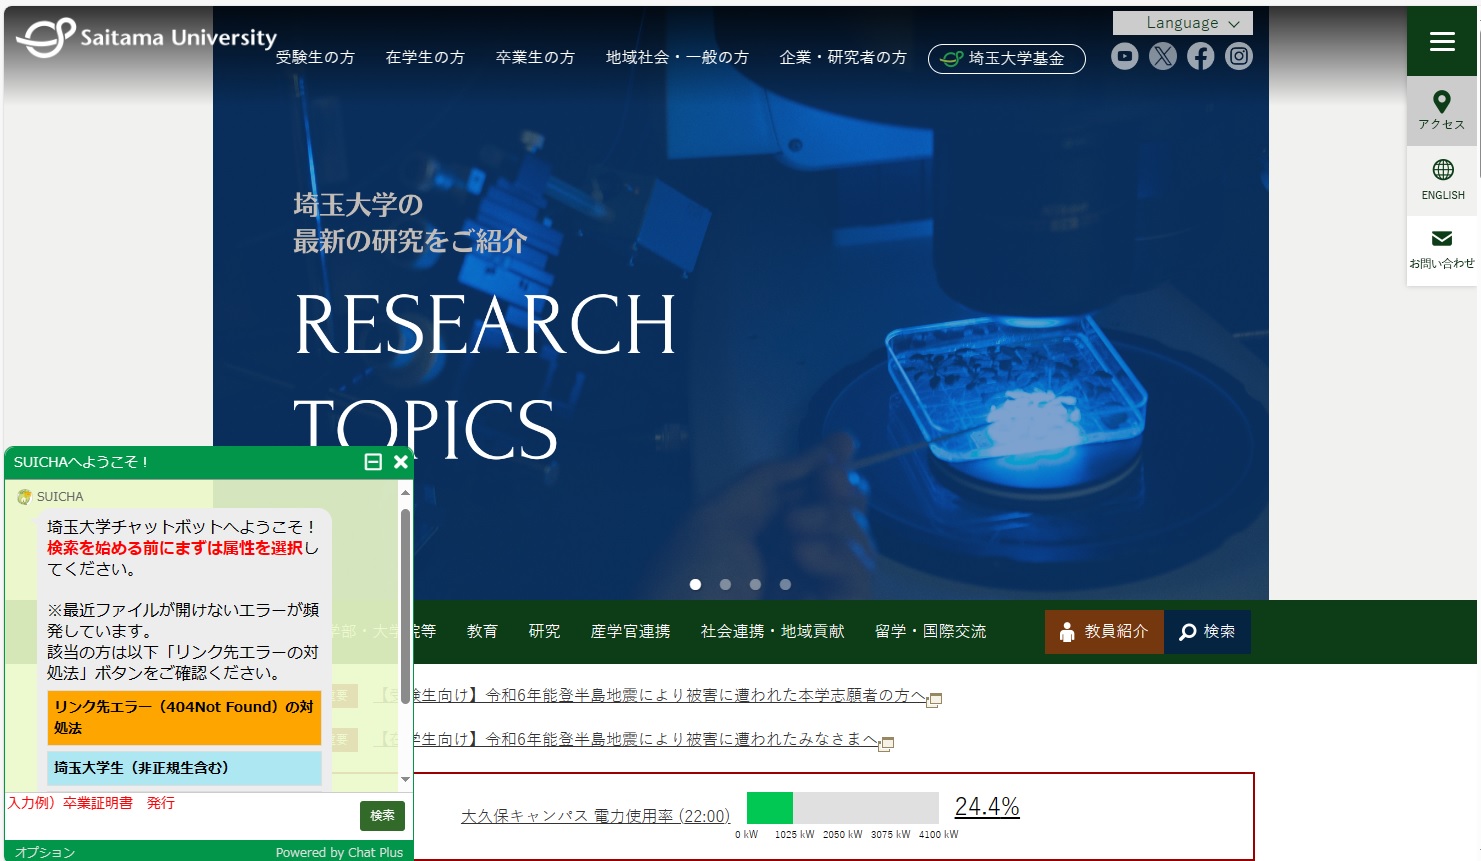The image size is (1481, 861).
Task: Click the chatbot search input field
Action: (x=180, y=816)
